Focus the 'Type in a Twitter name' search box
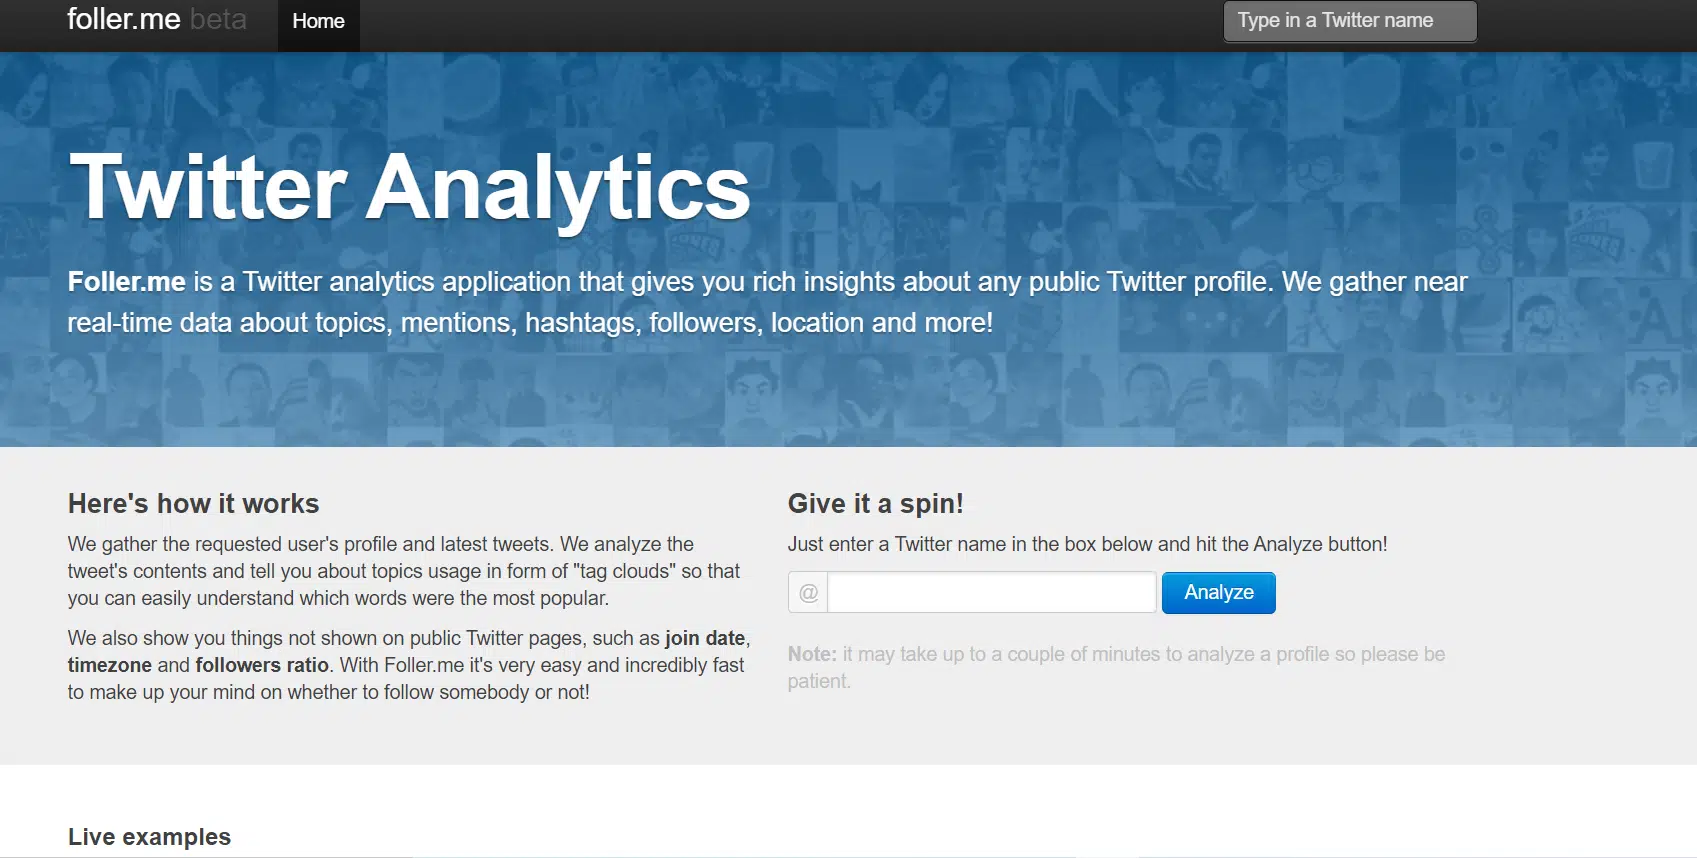The width and height of the screenshot is (1697, 858). pos(1350,21)
